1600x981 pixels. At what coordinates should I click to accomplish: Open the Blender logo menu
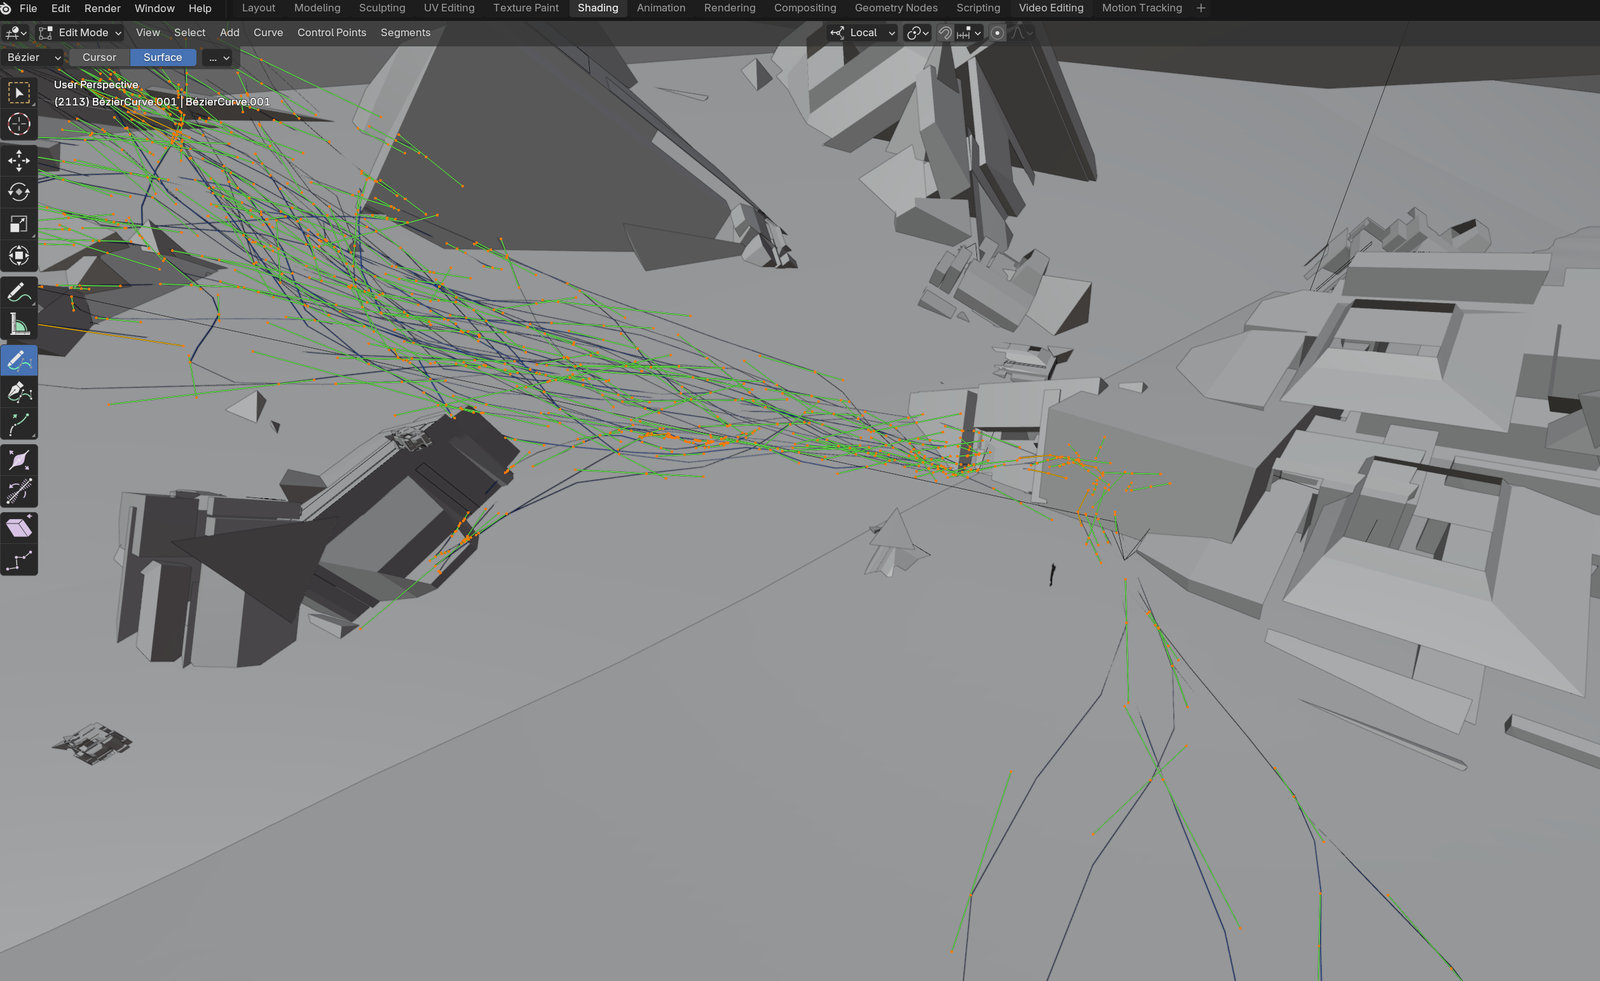(x=6, y=8)
